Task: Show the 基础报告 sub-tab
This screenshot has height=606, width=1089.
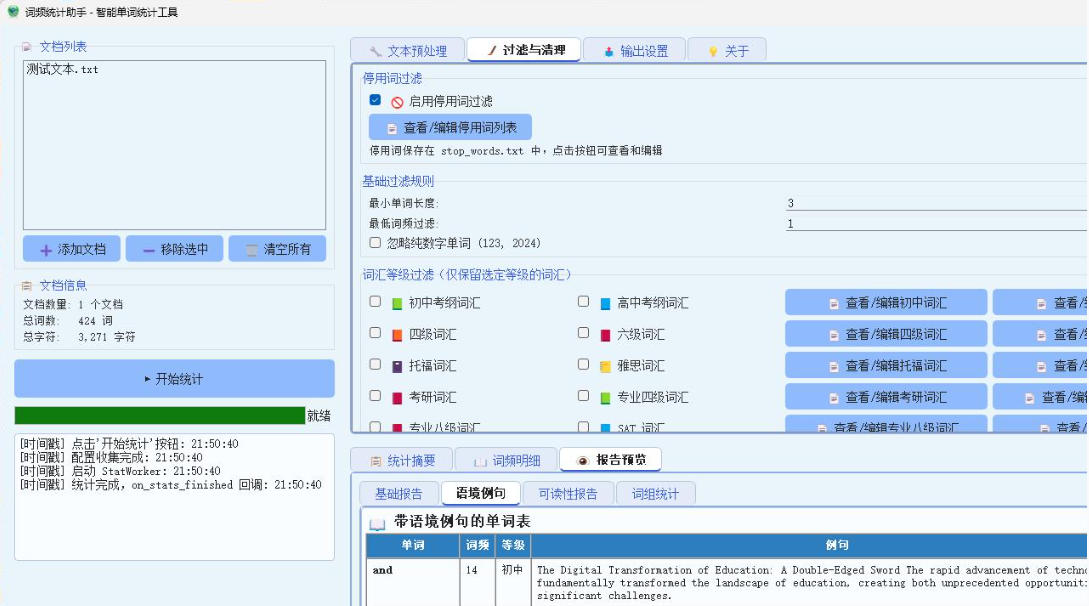Action: point(399,494)
